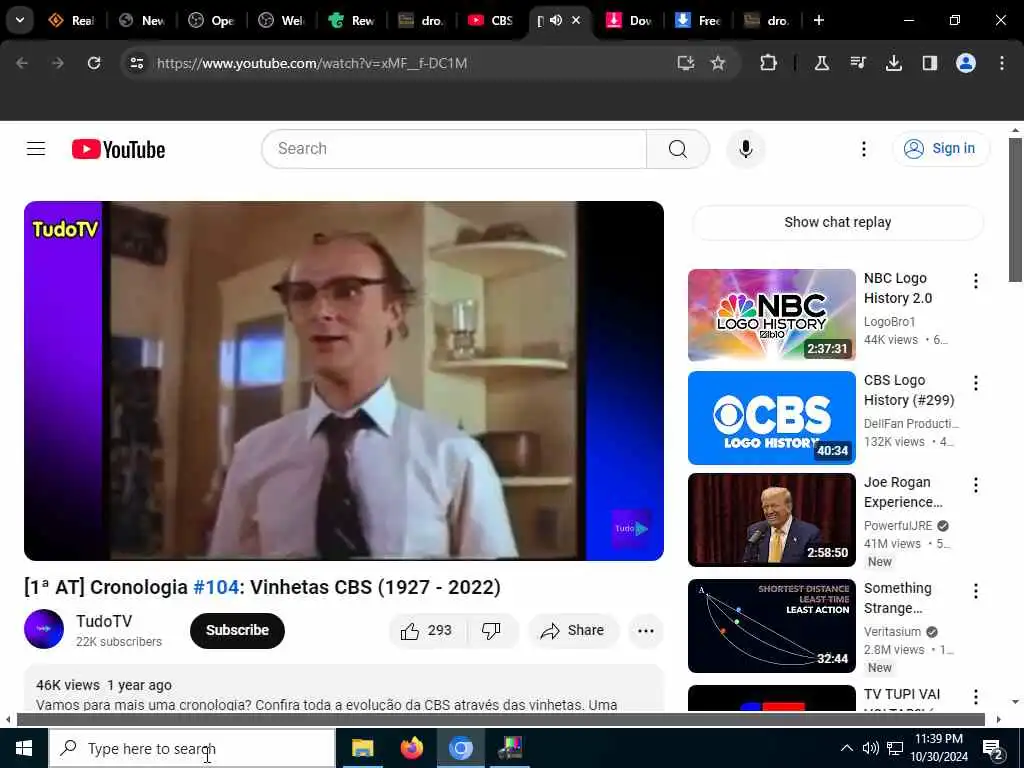Open options for Something Strange video
1024x768 pixels.
pos(976,592)
